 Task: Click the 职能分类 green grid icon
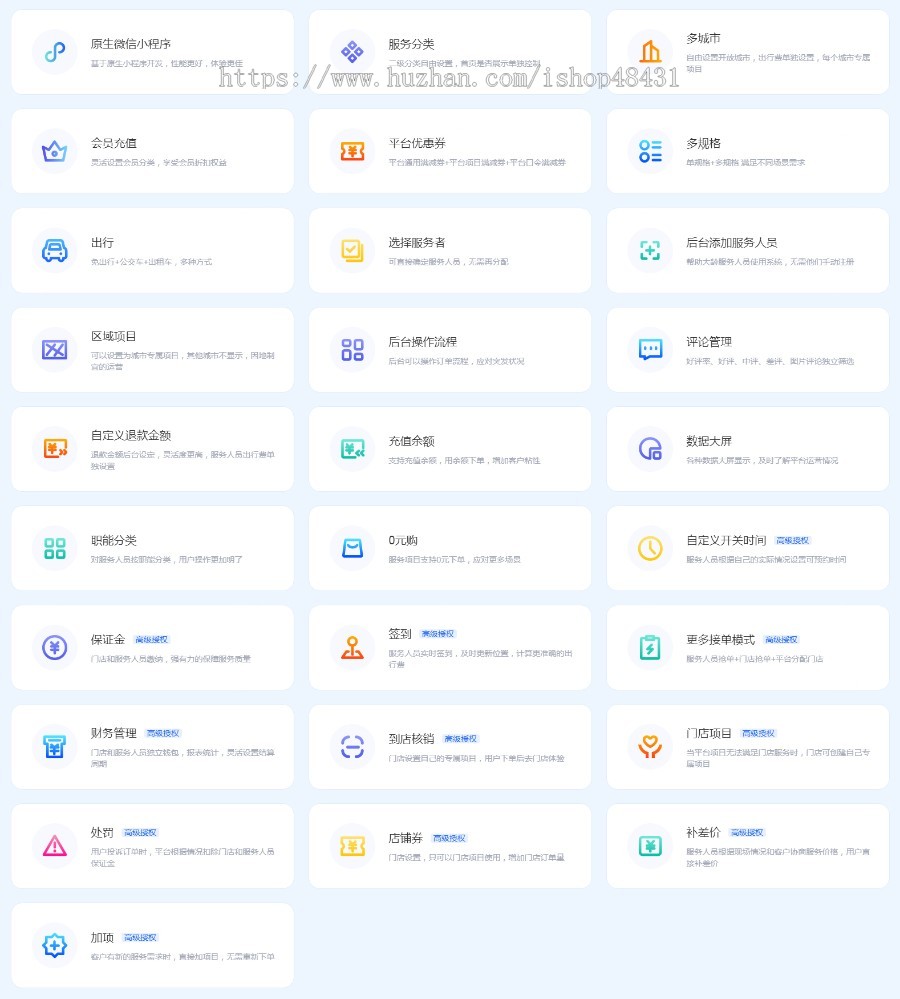pyautogui.click(x=55, y=548)
